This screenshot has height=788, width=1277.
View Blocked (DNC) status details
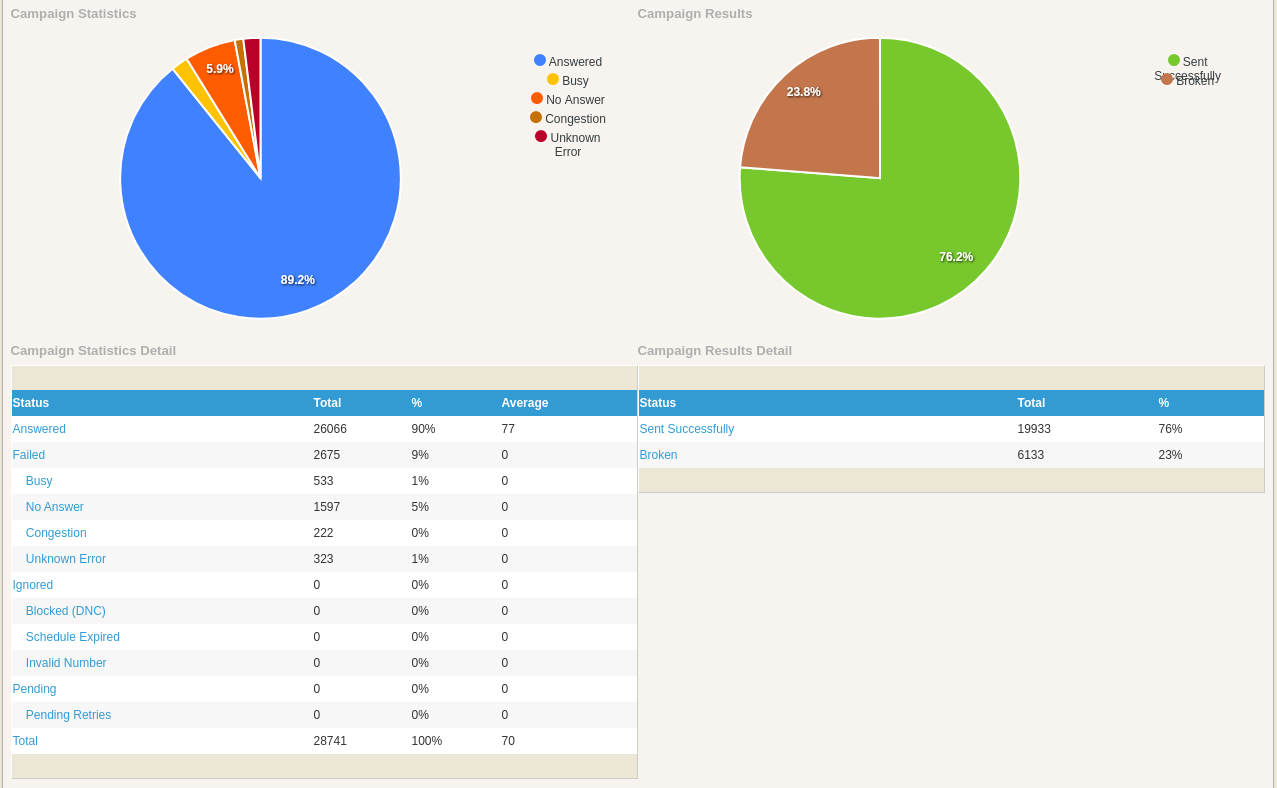66,611
